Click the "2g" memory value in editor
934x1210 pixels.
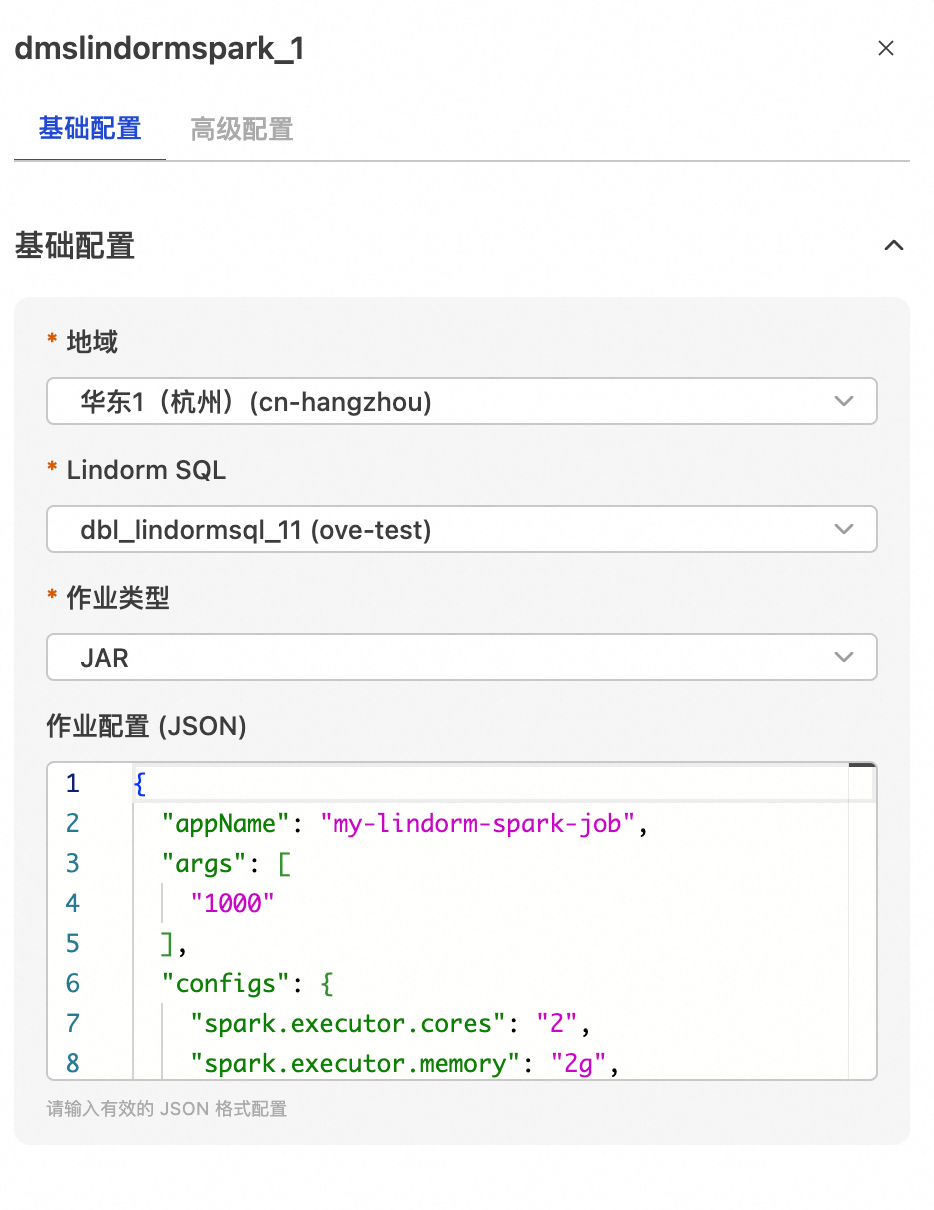click(x=579, y=1063)
